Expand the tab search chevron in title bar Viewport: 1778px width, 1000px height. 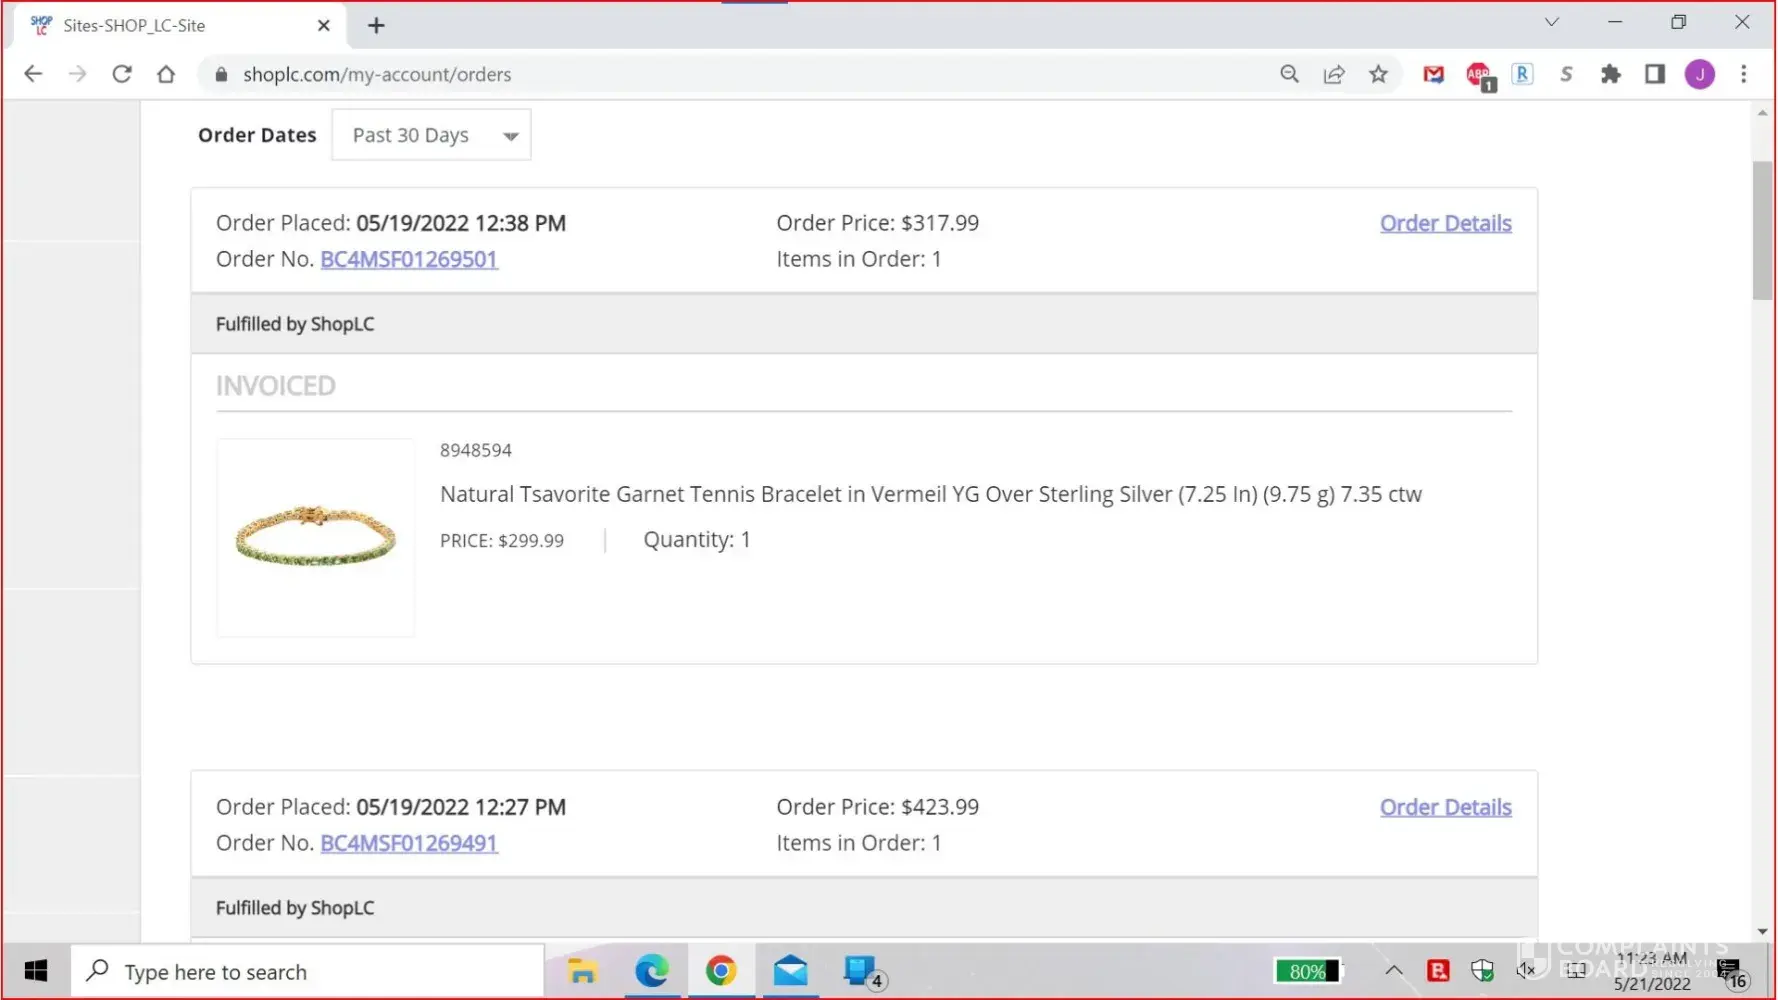click(1551, 22)
